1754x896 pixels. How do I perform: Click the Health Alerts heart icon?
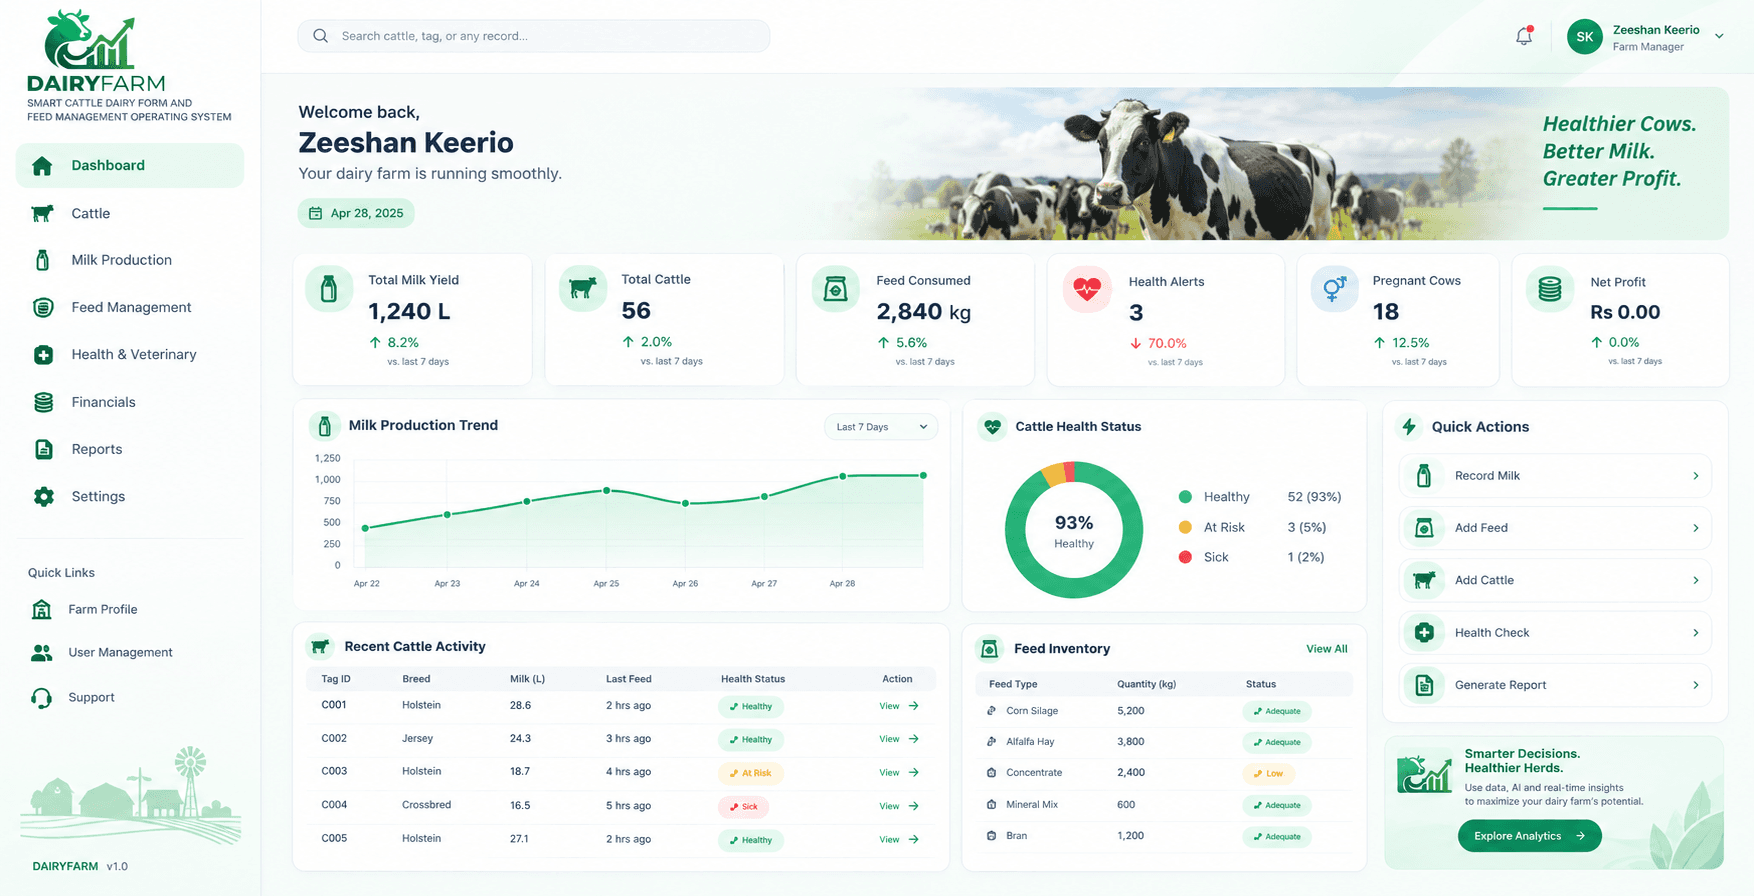coord(1087,289)
